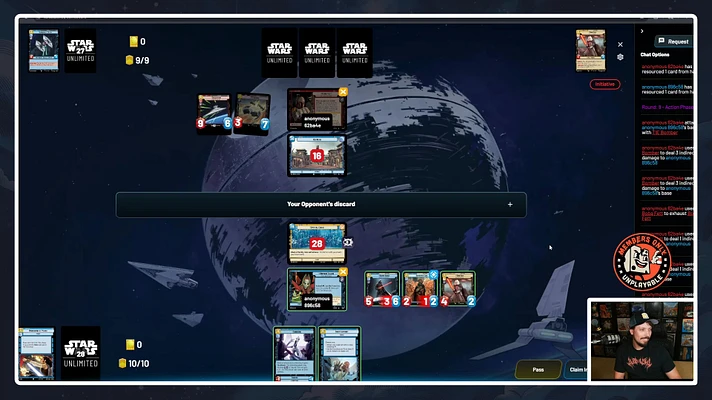Screen dimensions: 712x400
Task: Play the left card in your hand
Action: point(294,354)
